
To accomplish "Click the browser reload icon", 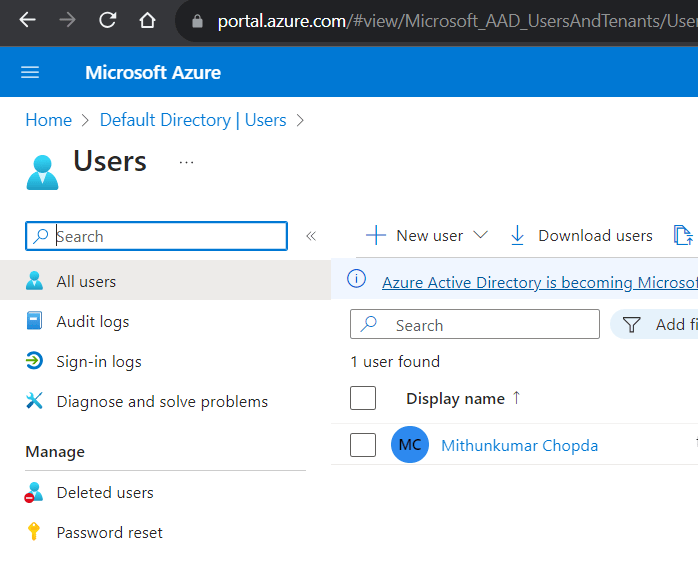I will (107, 20).
